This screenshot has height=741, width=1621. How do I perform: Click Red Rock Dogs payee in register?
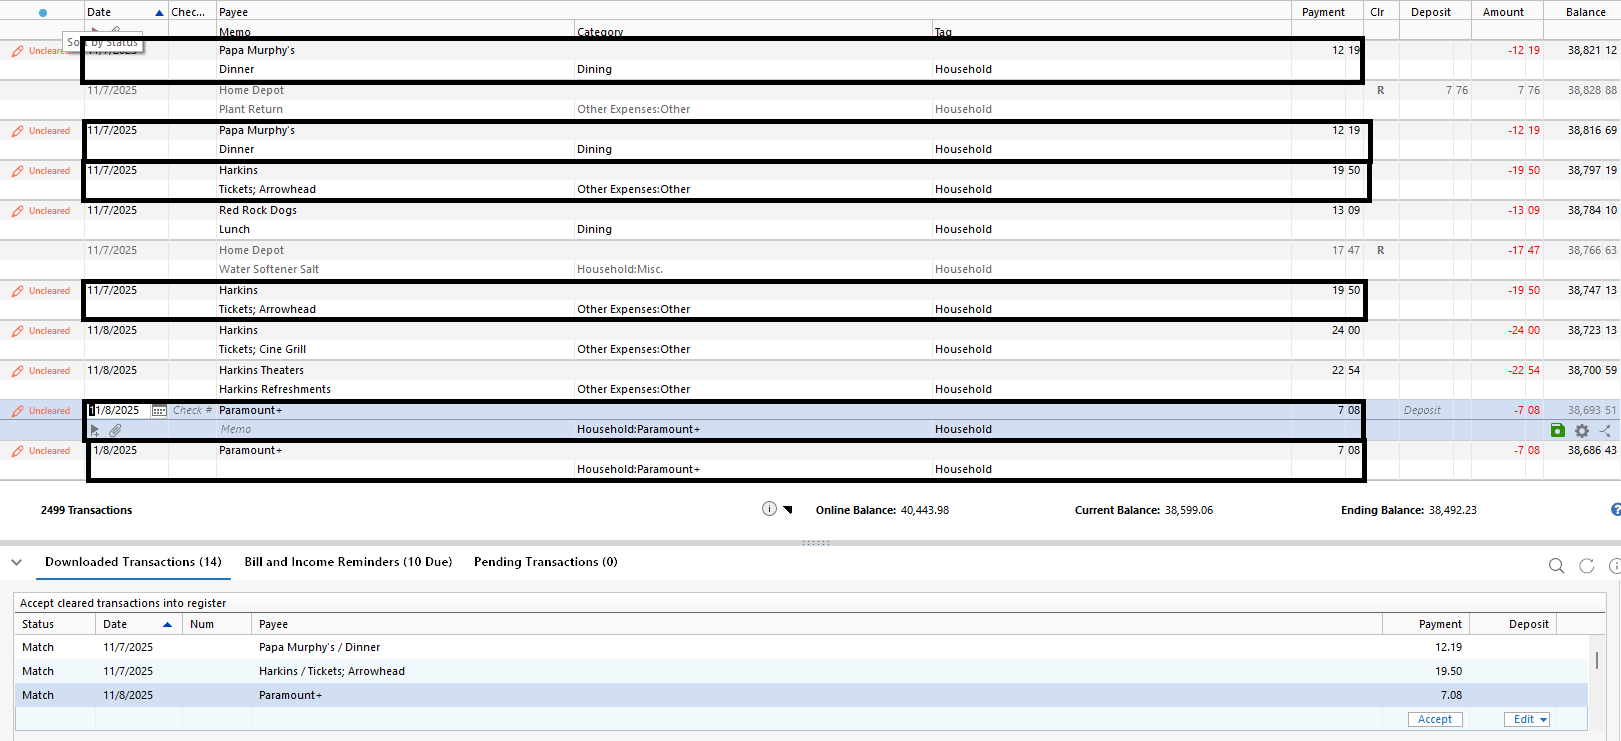click(x=258, y=210)
